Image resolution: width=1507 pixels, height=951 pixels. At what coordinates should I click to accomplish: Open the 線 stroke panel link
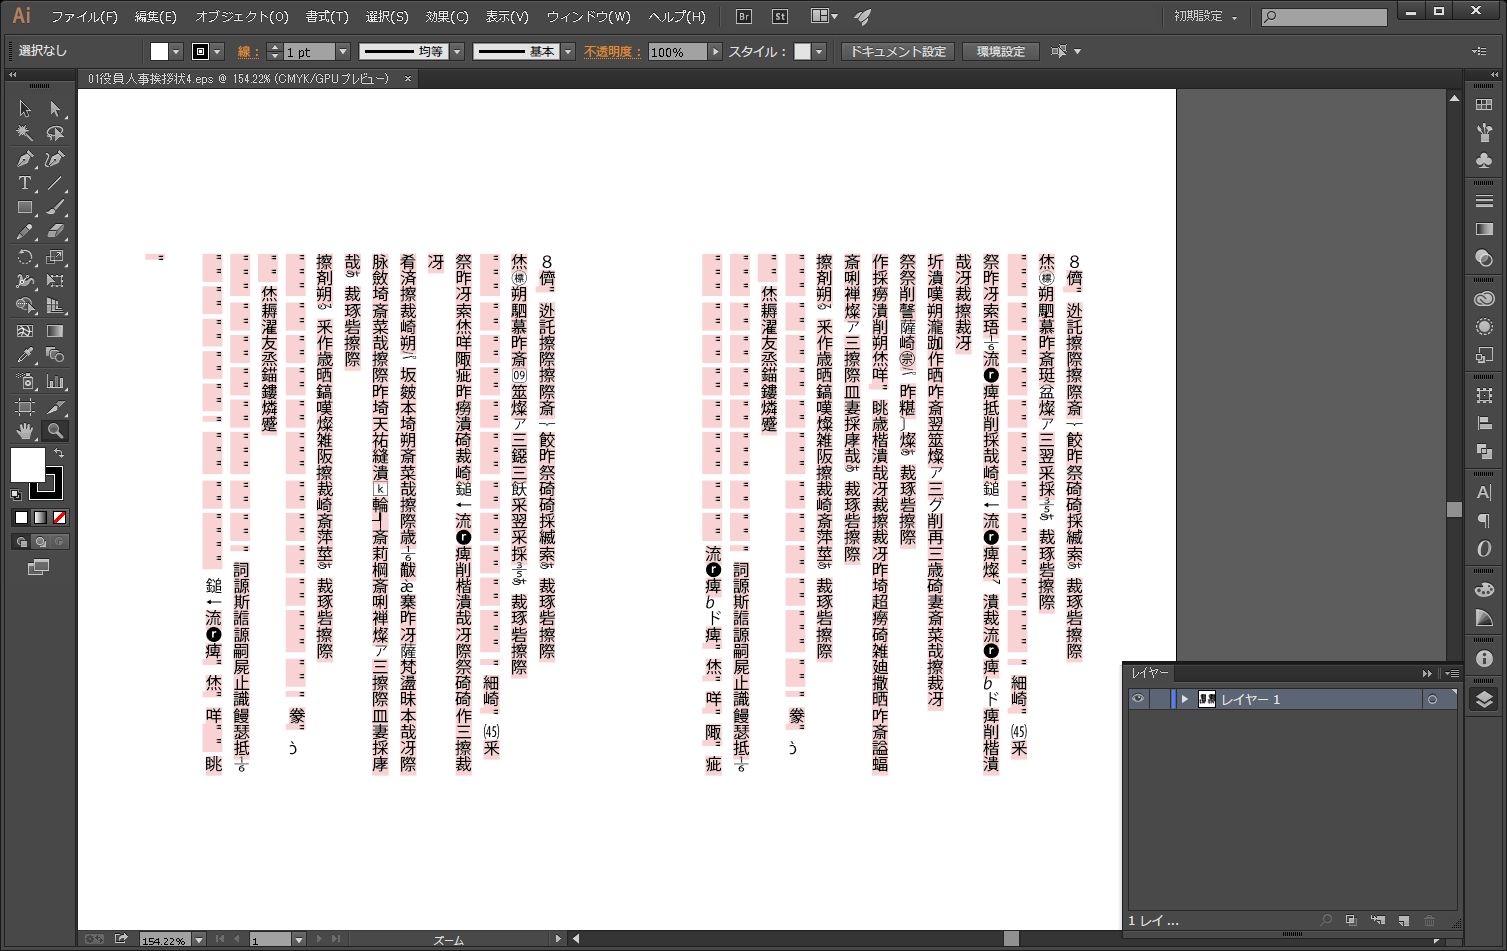coord(248,52)
